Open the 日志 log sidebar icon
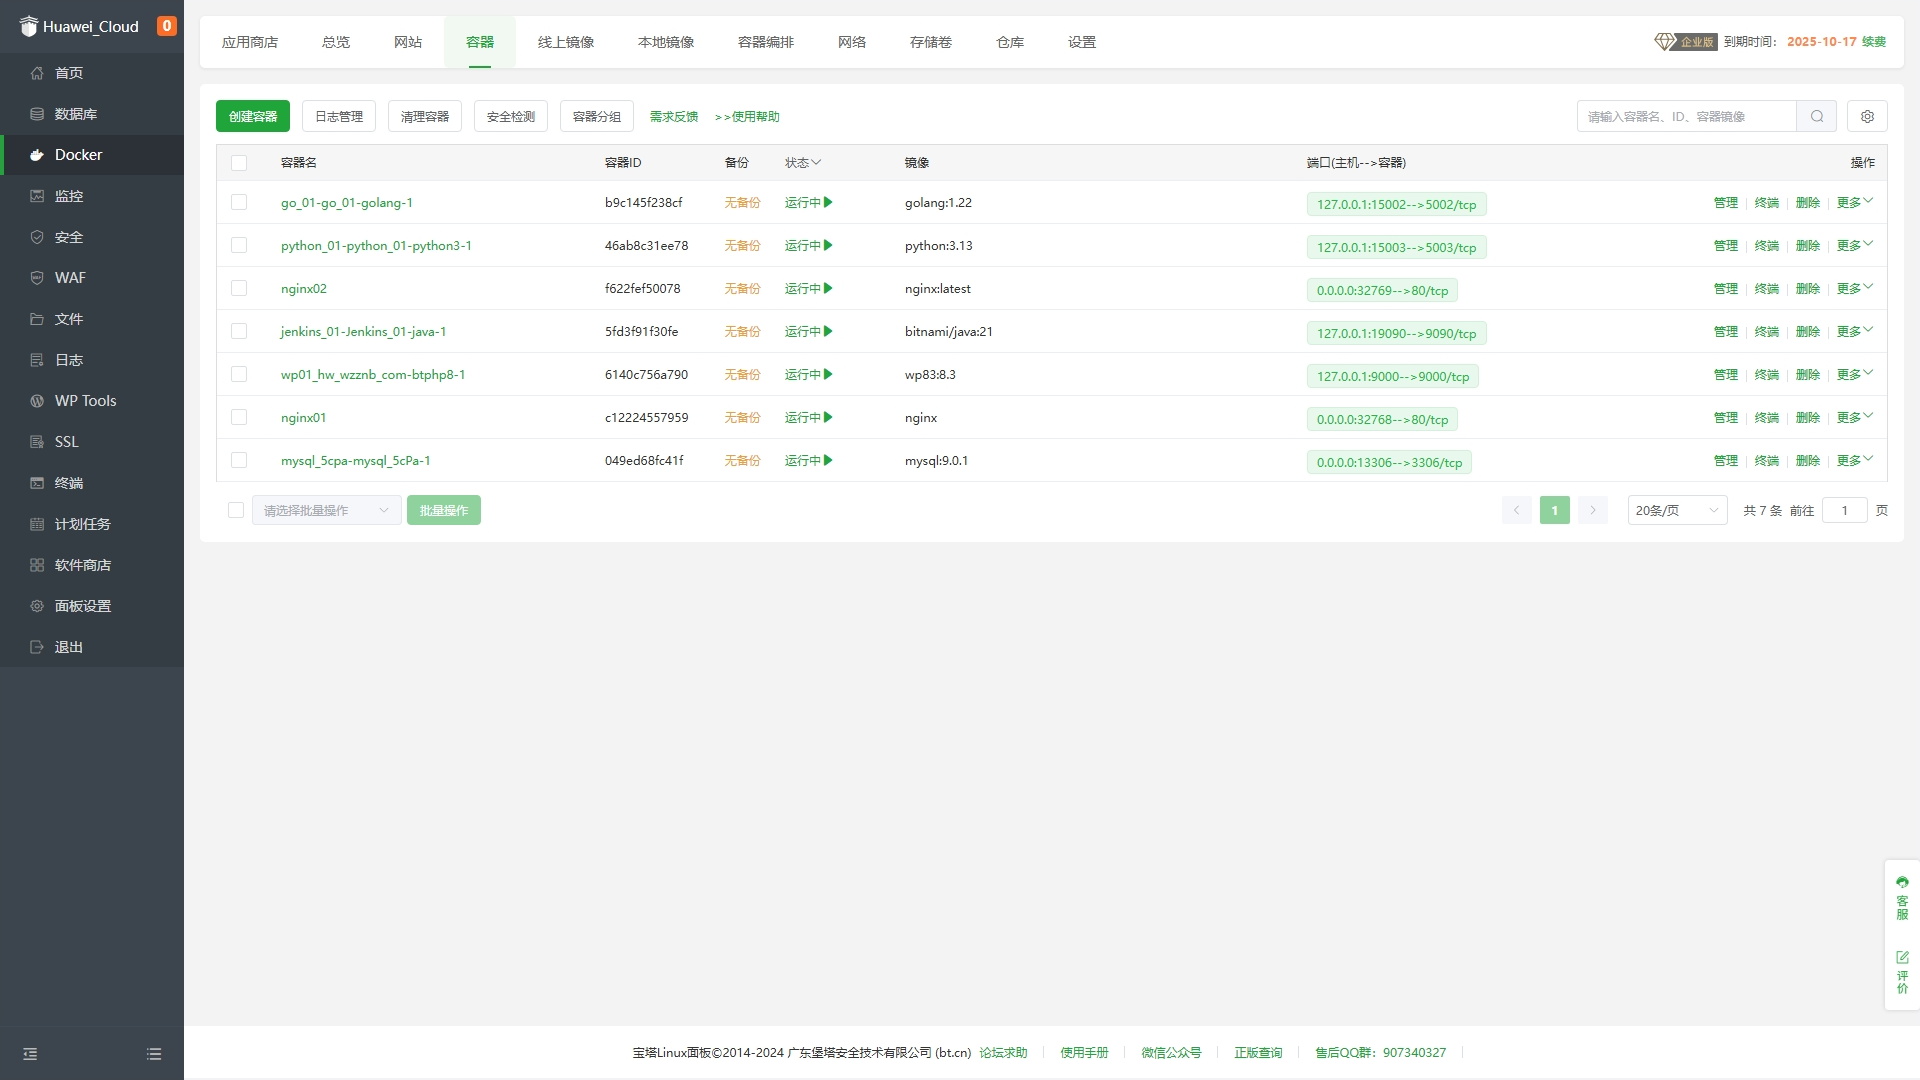1920x1080 pixels. click(x=37, y=360)
